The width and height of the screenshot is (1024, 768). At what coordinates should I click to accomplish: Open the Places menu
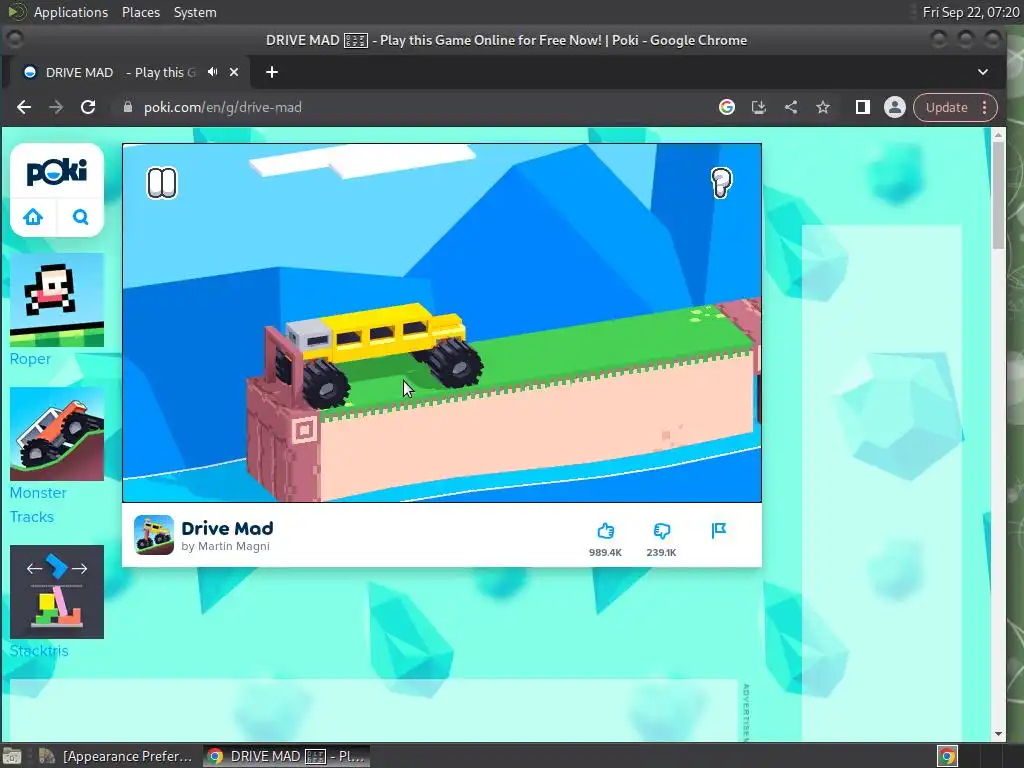point(141,12)
